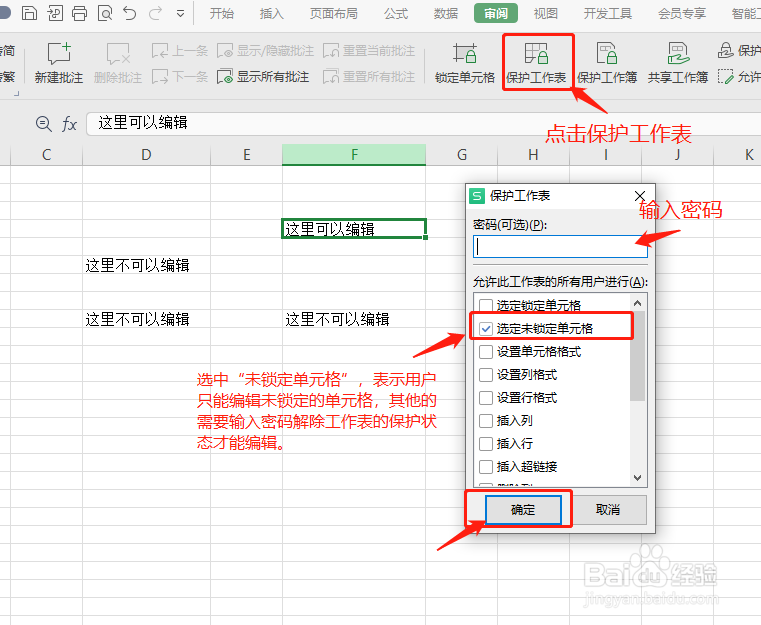761x625 pixels.
Task: Click 显示所有批注 button
Action: (x=263, y=77)
